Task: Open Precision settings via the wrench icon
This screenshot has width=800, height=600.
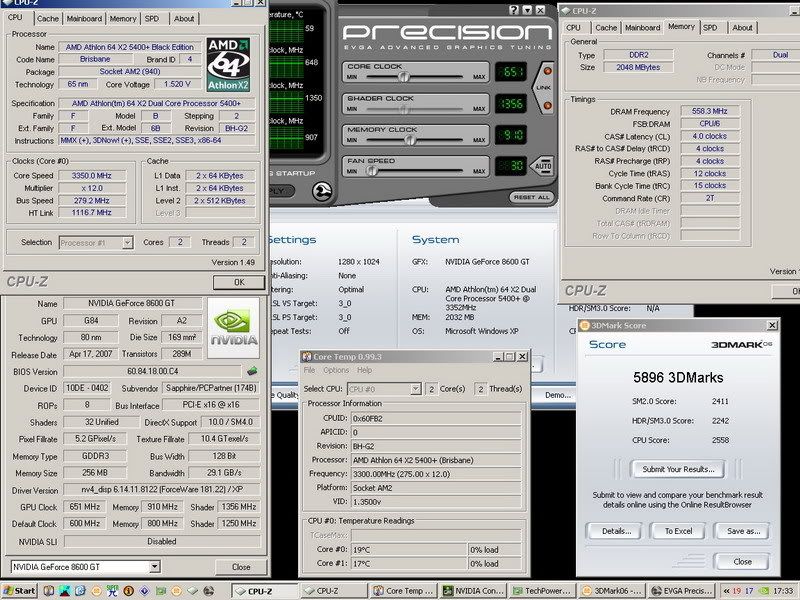Action: 322,190
